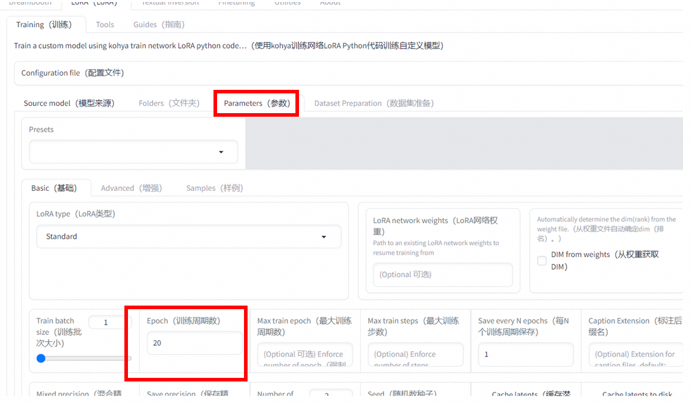691x405 pixels.
Task: Open the Presets dropdown
Action: 134,152
